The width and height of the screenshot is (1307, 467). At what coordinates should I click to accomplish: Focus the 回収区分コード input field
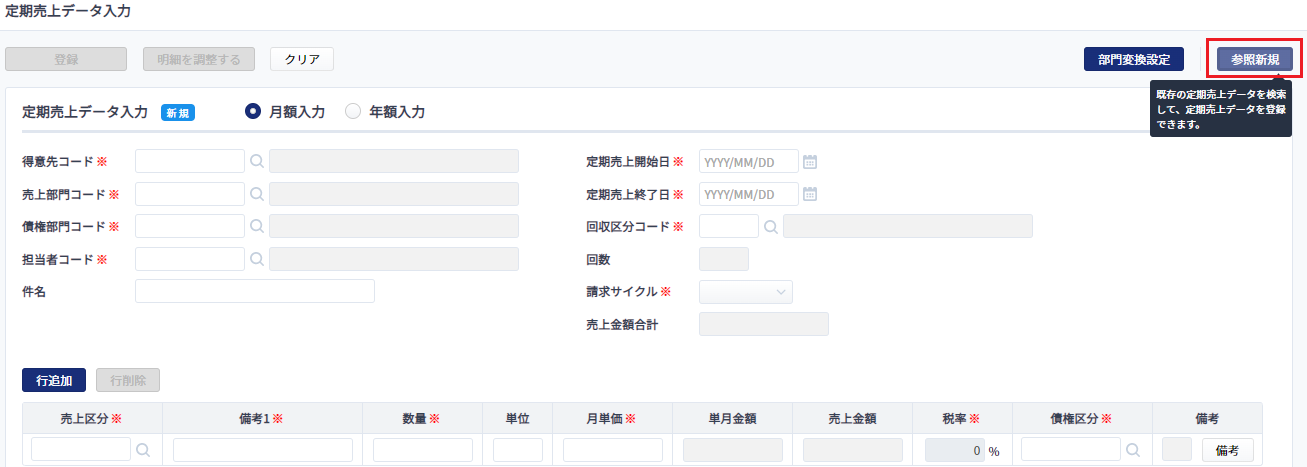pyautogui.click(x=730, y=227)
